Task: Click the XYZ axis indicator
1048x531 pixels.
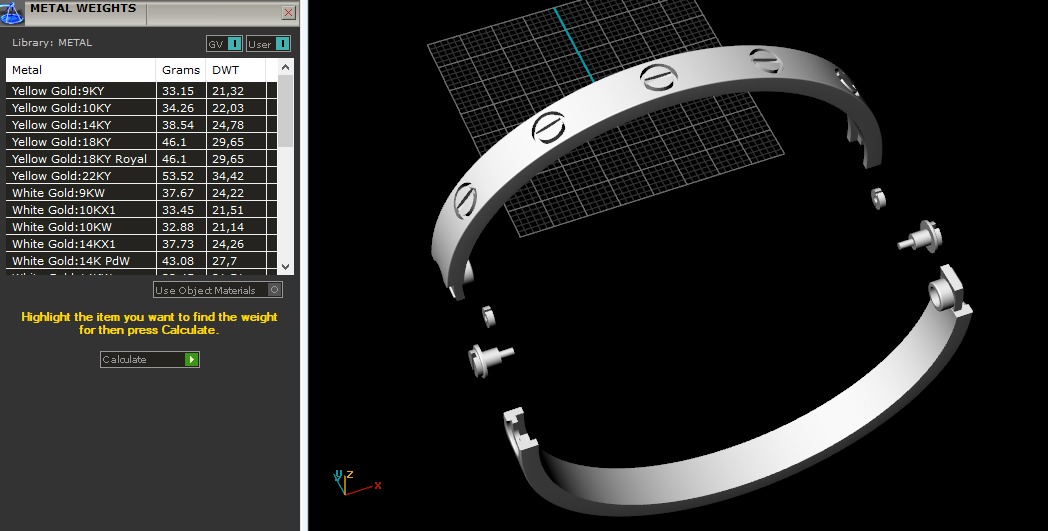Action: [x=356, y=482]
